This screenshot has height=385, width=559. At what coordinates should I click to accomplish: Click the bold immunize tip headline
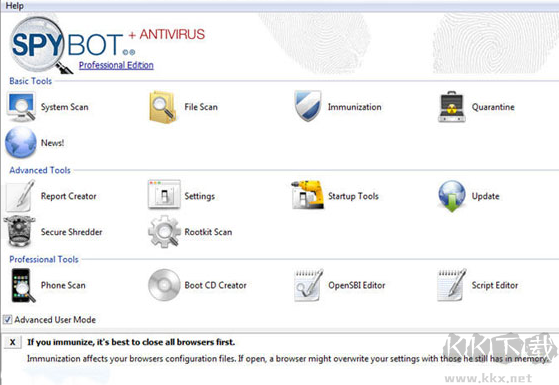point(131,342)
